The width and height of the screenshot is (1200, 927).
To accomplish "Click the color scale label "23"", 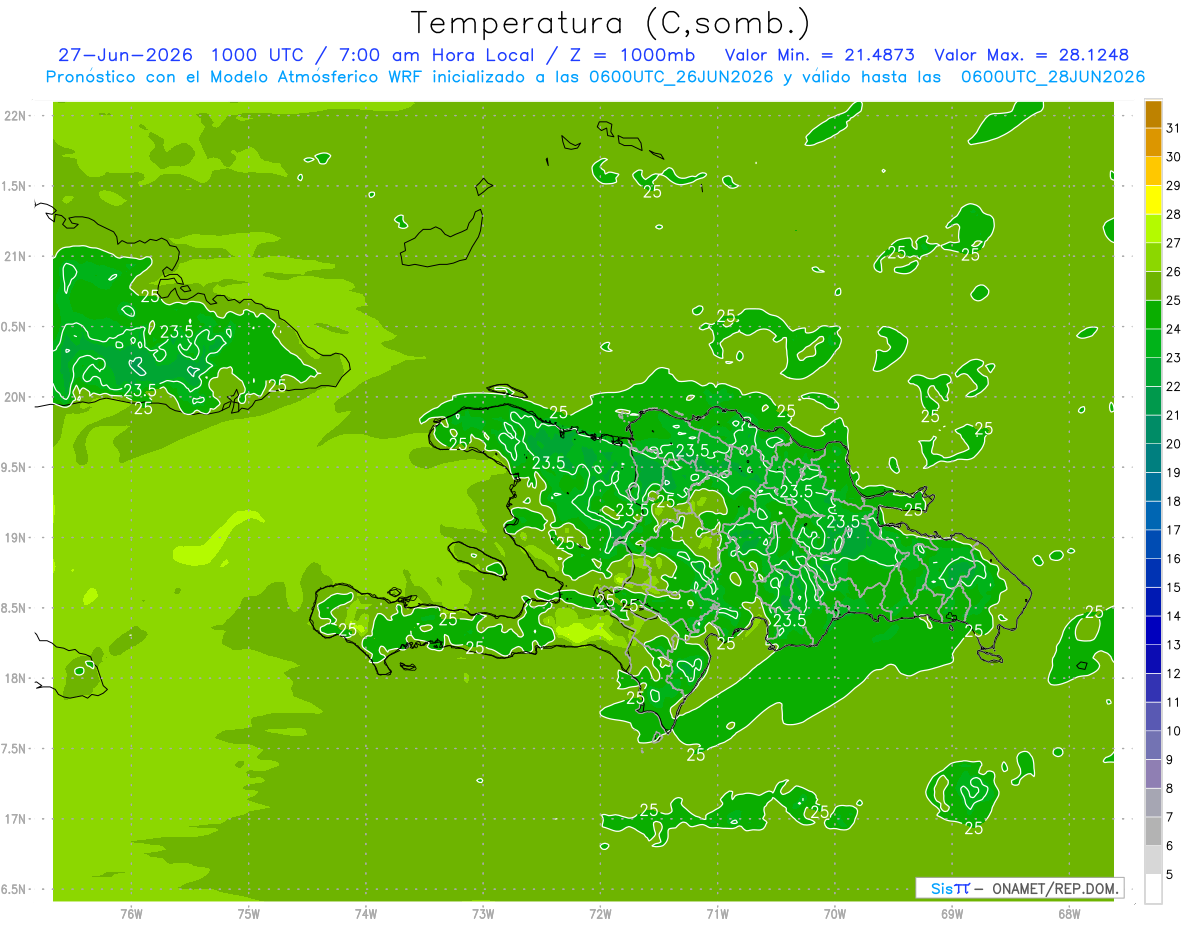I will click(1174, 358).
